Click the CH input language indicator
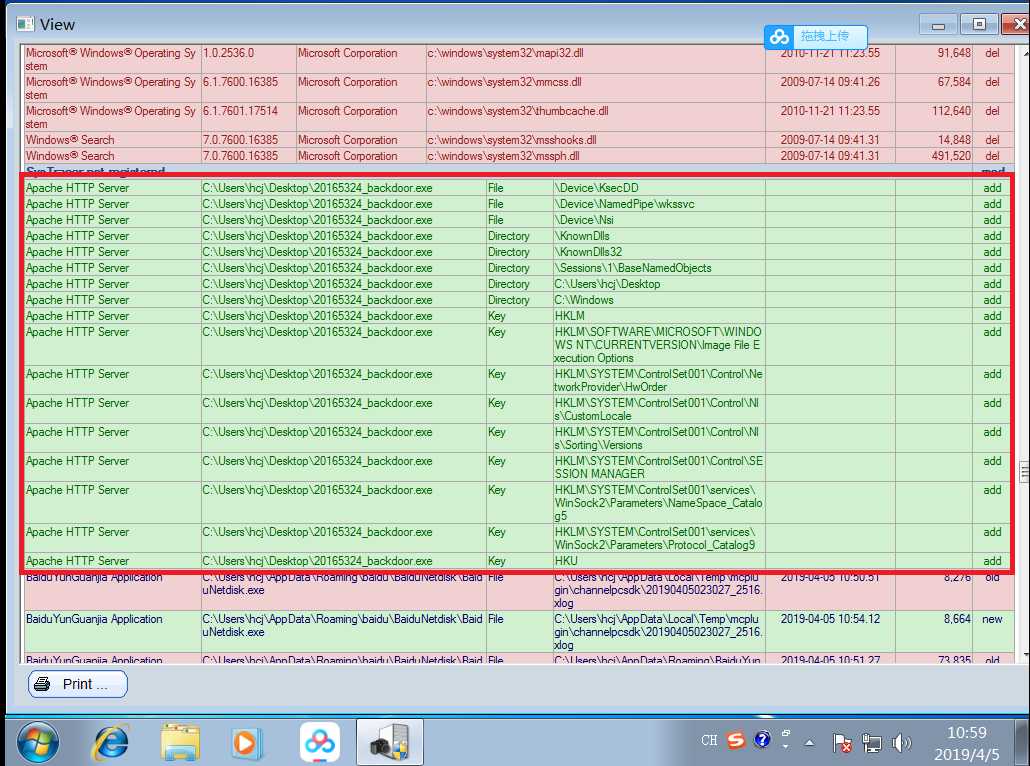 pyautogui.click(x=709, y=740)
